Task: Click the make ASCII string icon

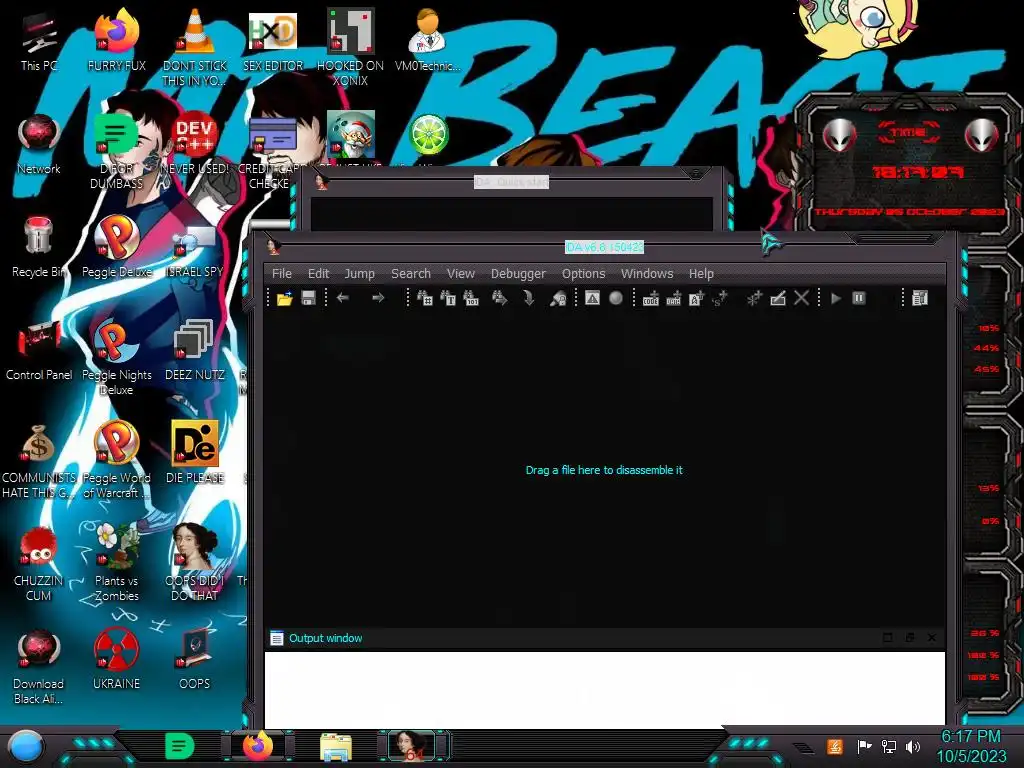Action: click(696, 298)
